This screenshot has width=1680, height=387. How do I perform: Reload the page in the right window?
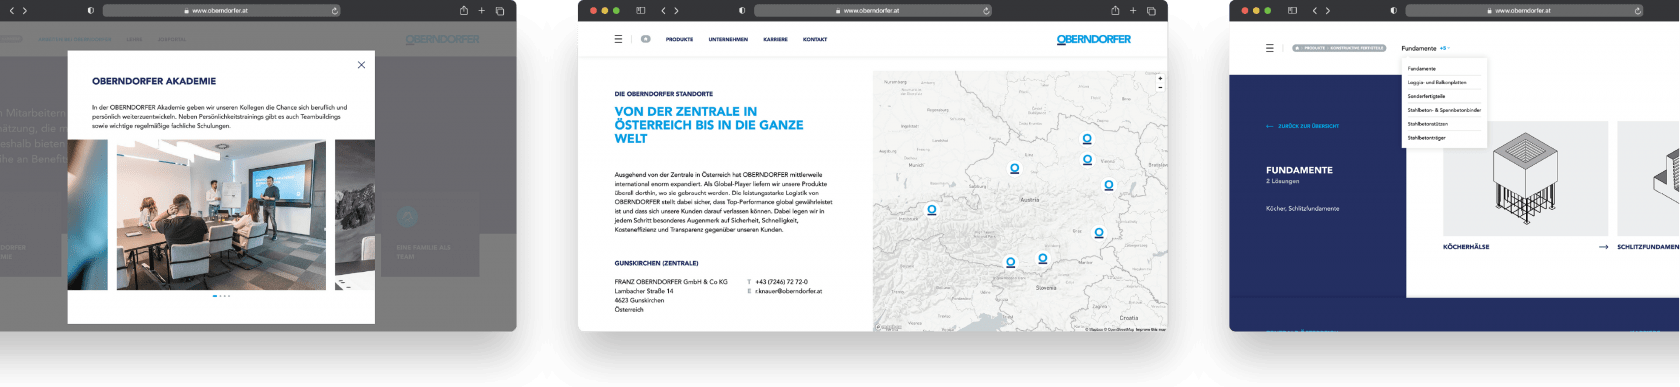(x=1637, y=11)
